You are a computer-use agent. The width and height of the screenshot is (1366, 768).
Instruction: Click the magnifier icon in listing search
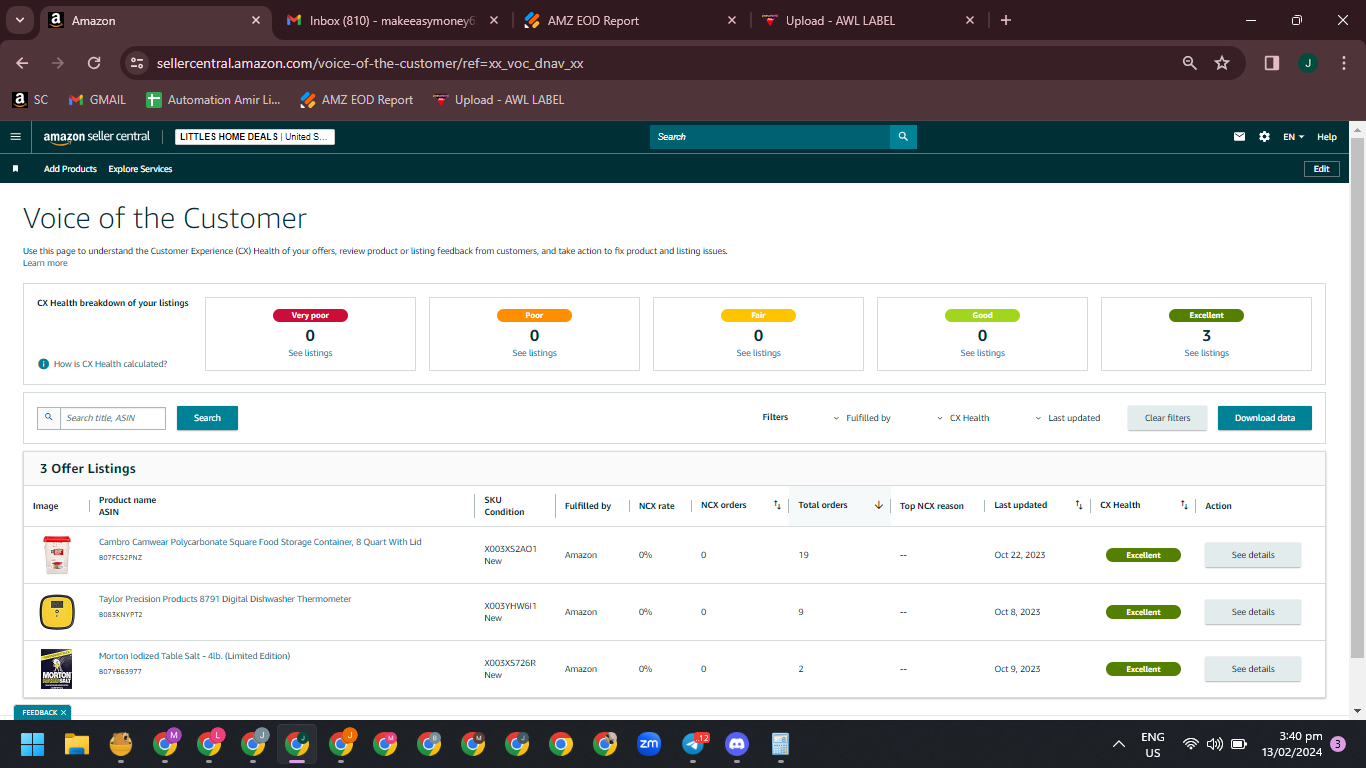pyautogui.click(x=48, y=418)
